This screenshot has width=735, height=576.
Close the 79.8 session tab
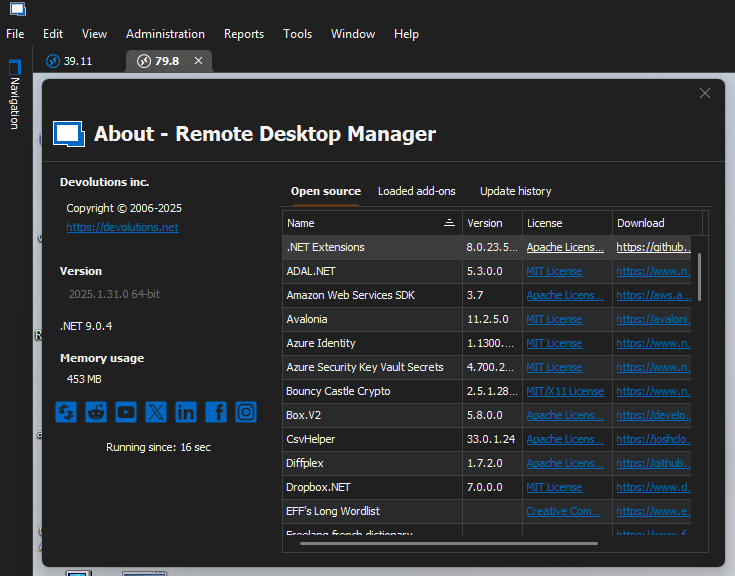[x=198, y=60]
